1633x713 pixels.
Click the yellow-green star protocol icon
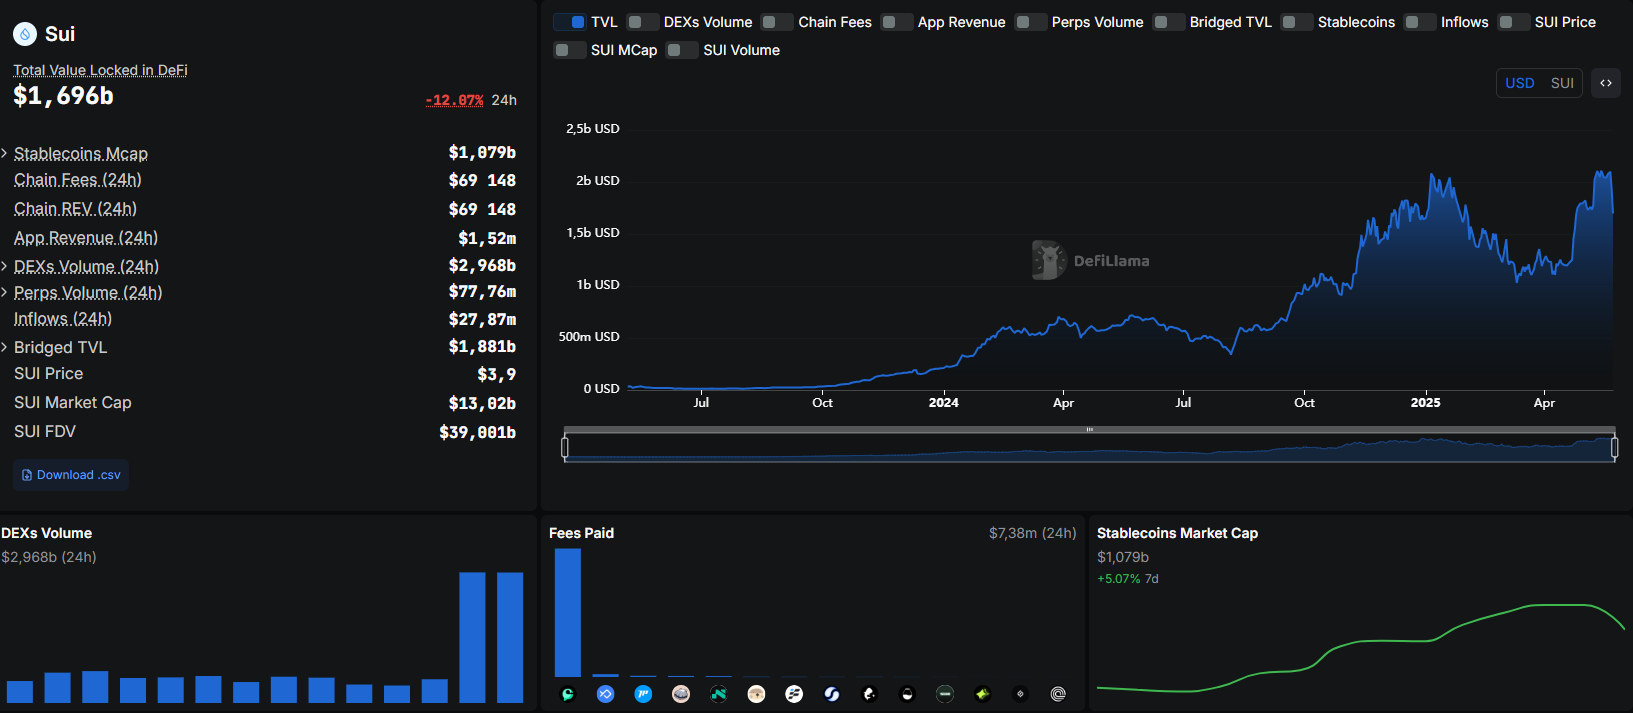(983, 694)
